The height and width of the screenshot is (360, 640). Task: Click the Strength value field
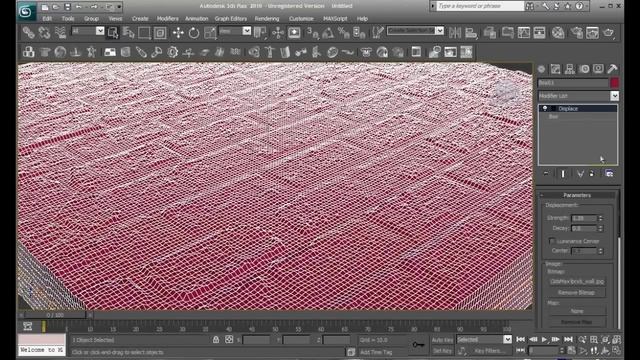(584, 218)
